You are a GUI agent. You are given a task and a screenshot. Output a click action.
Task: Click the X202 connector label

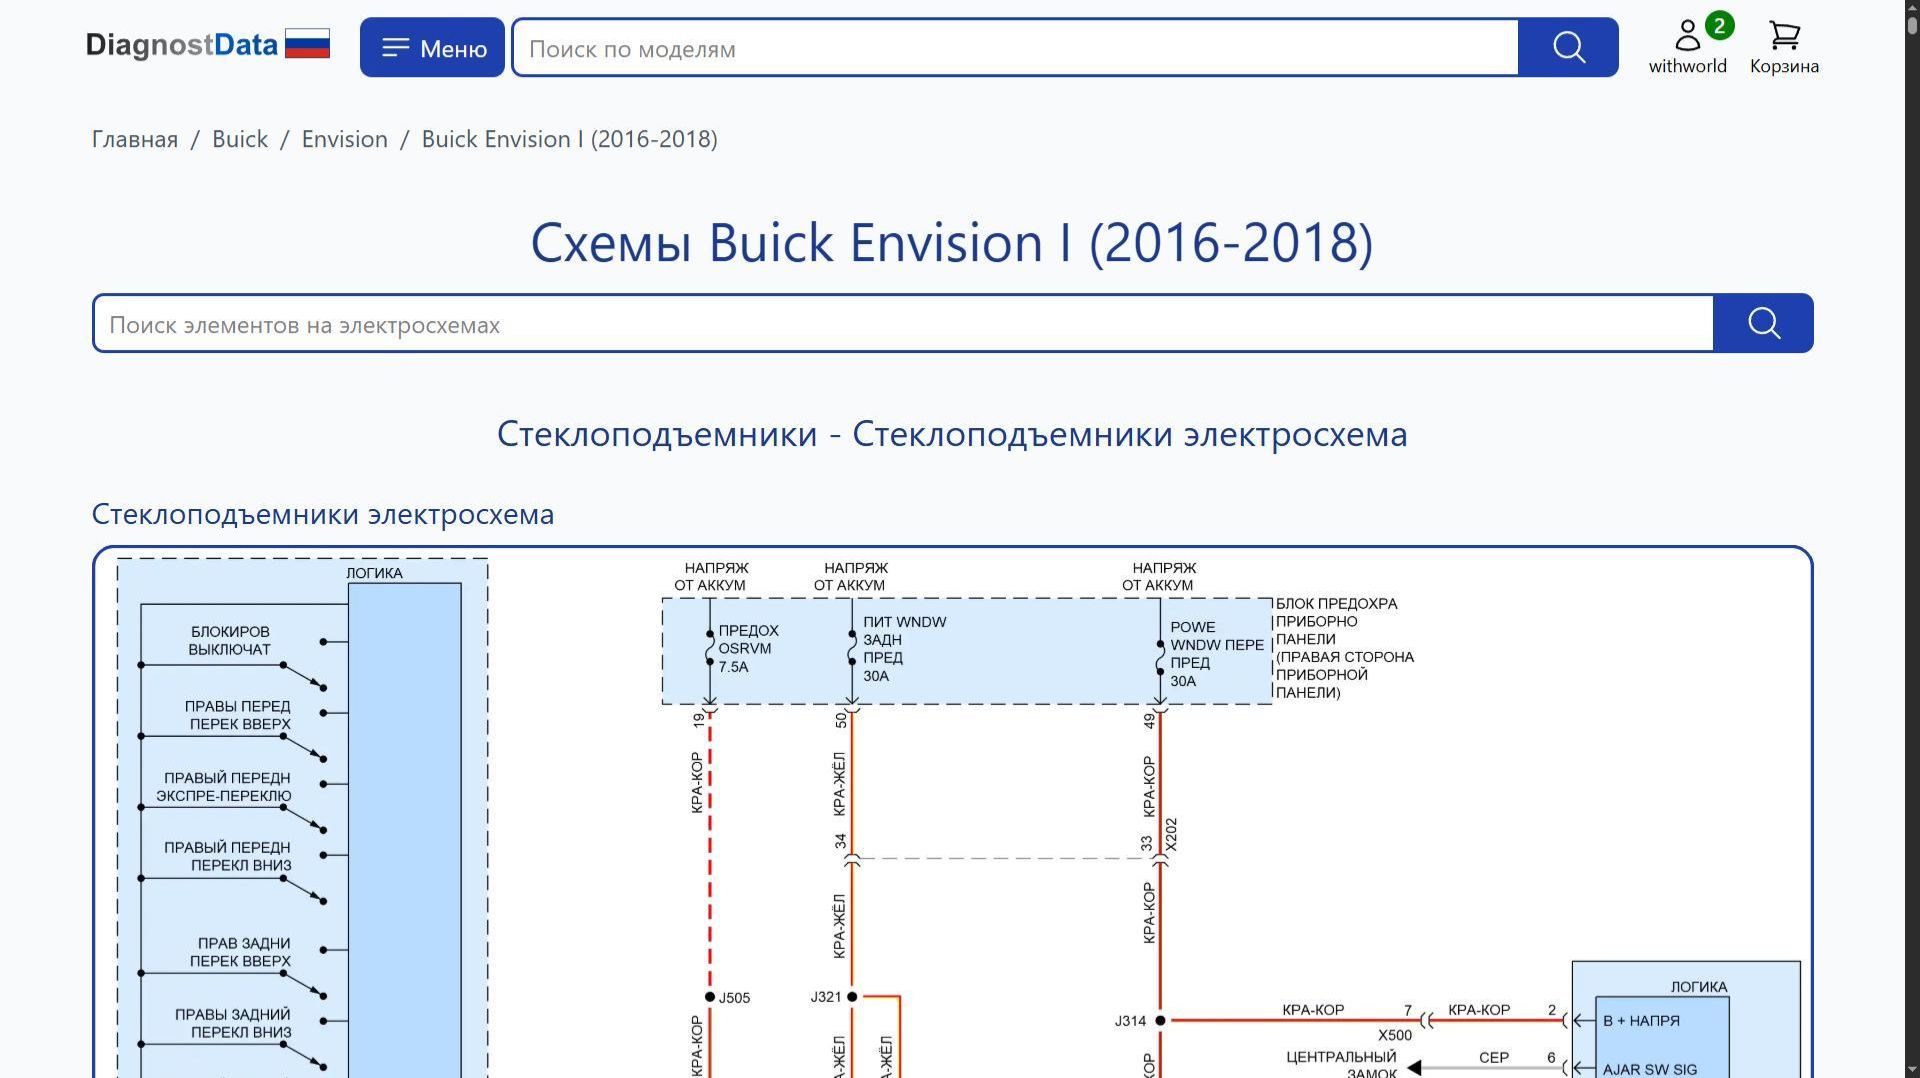tap(1171, 835)
